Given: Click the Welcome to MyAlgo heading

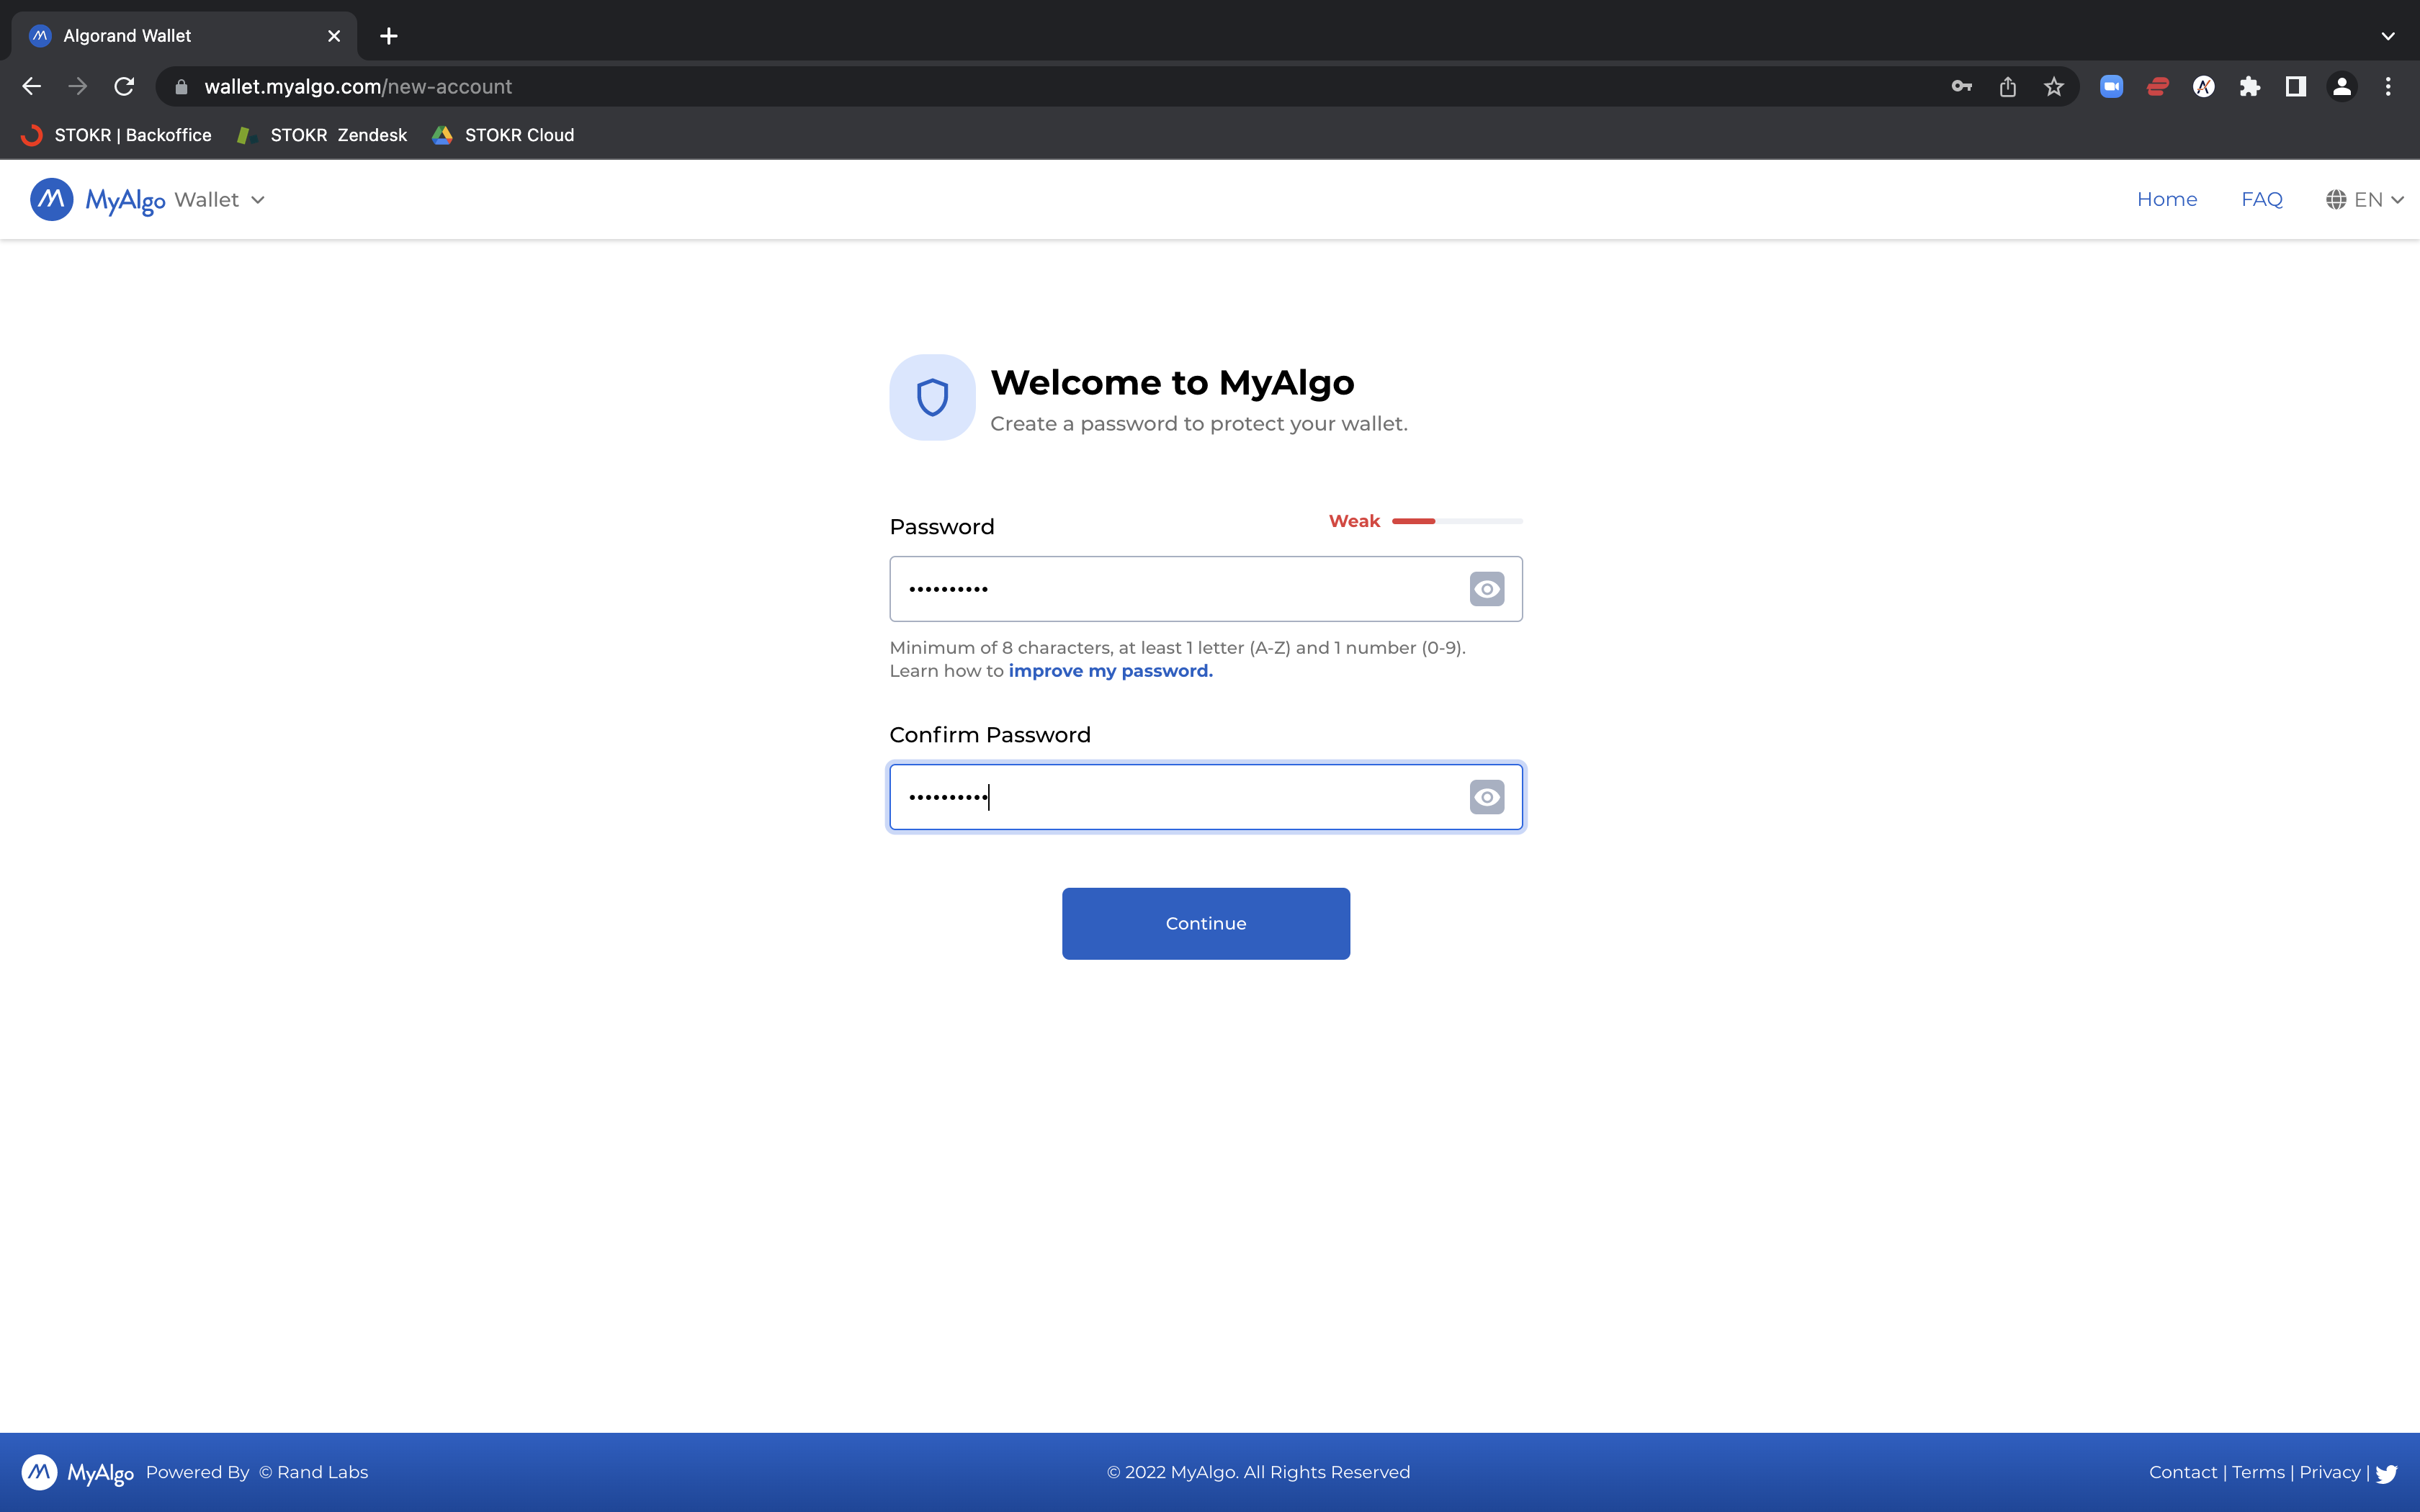Looking at the screenshot, I should [1172, 382].
